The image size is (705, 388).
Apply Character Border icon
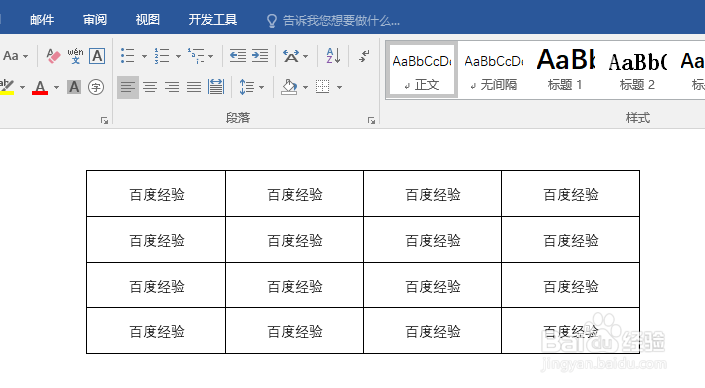coord(97,56)
